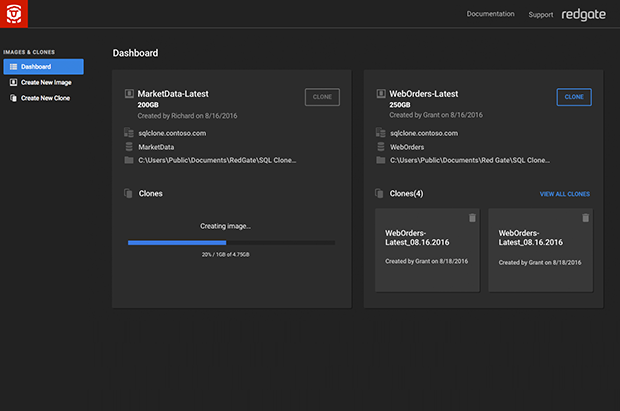Click the MarketData database name
620x411 pixels.
(x=156, y=147)
